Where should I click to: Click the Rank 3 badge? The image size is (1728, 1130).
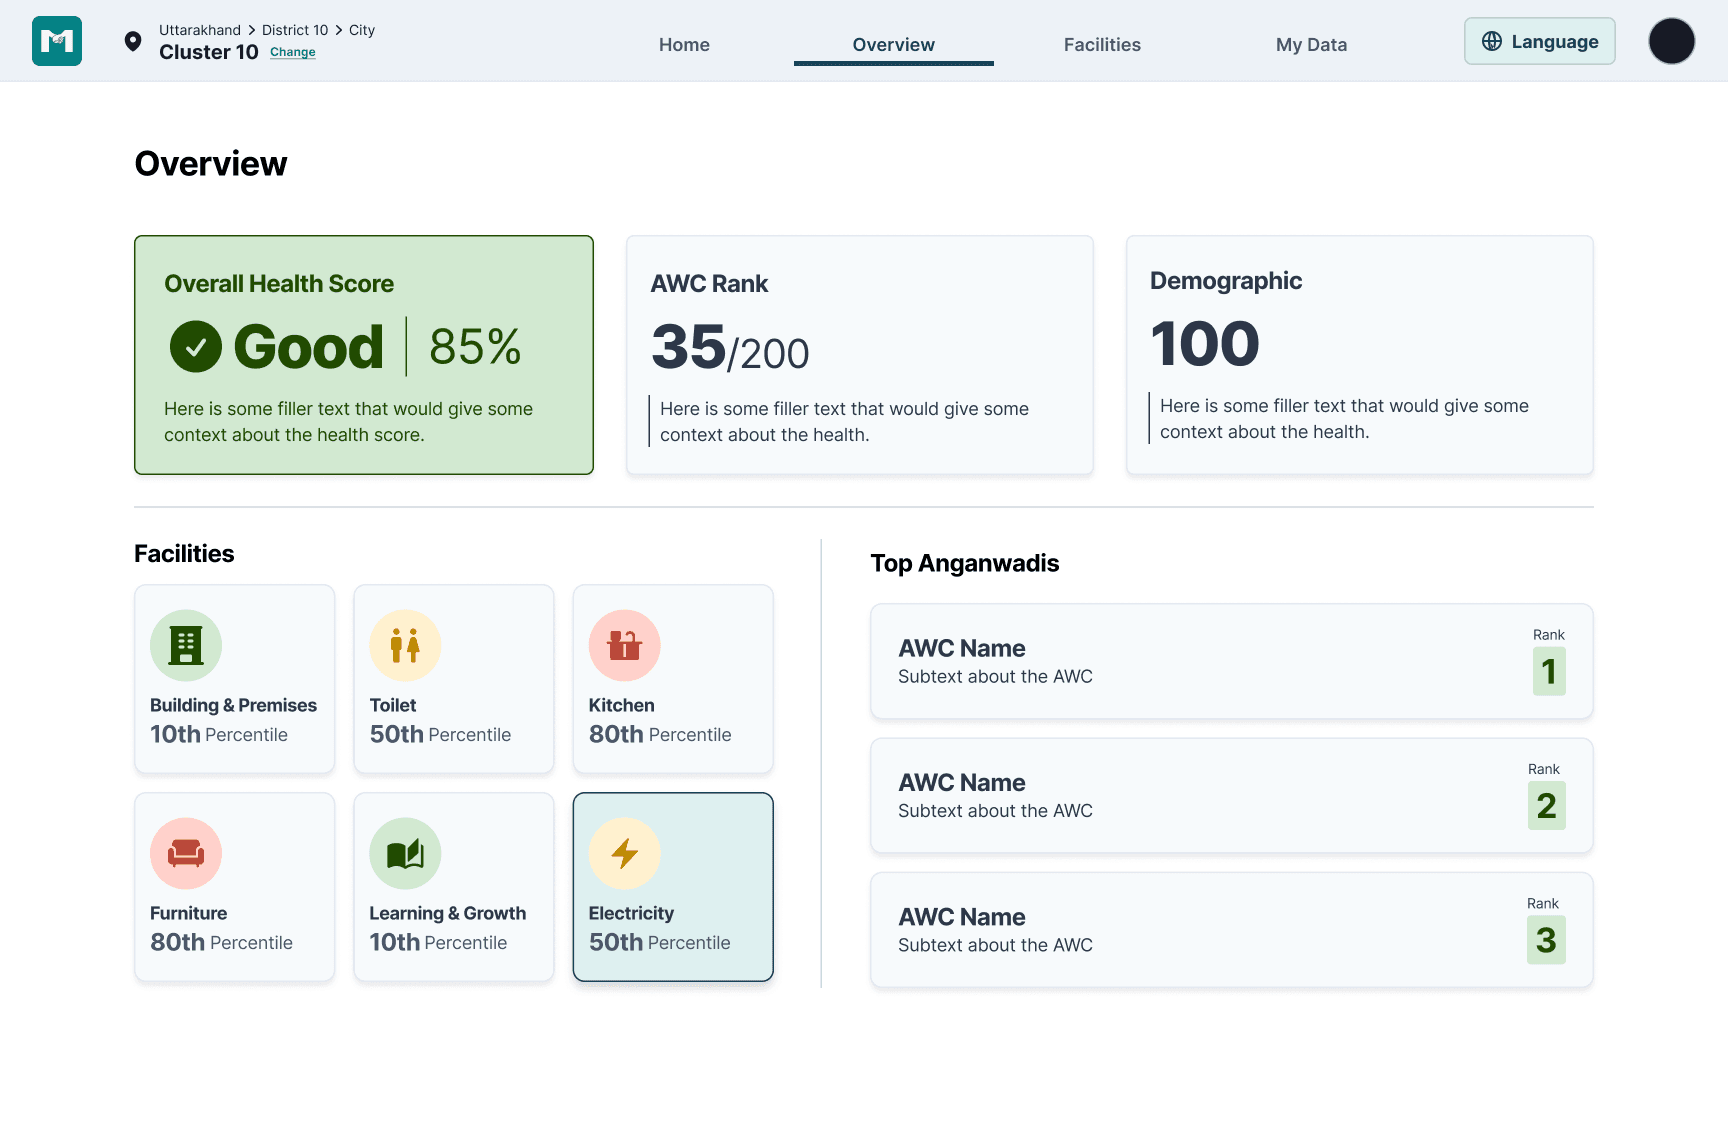1545,940
